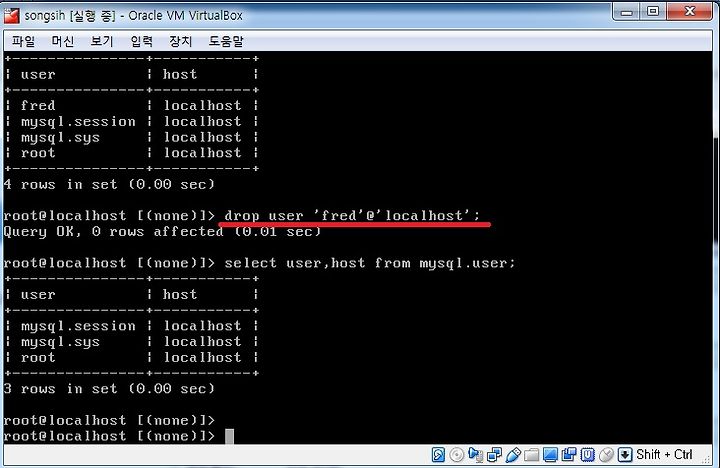Open the 보기 menu
This screenshot has height=468, width=720.
click(x=102, y=41)
